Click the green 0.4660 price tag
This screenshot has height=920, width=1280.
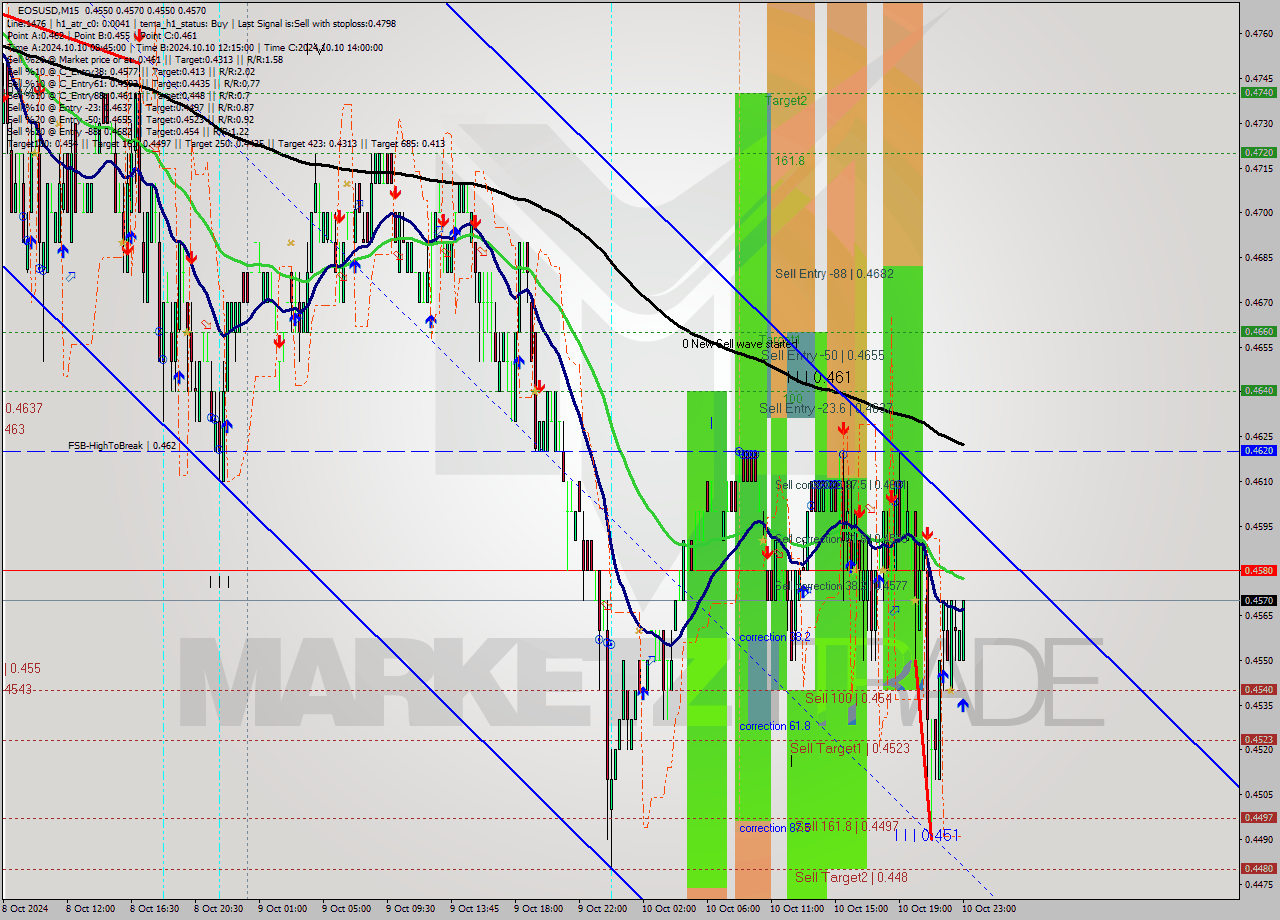[x=1257, y=331]
